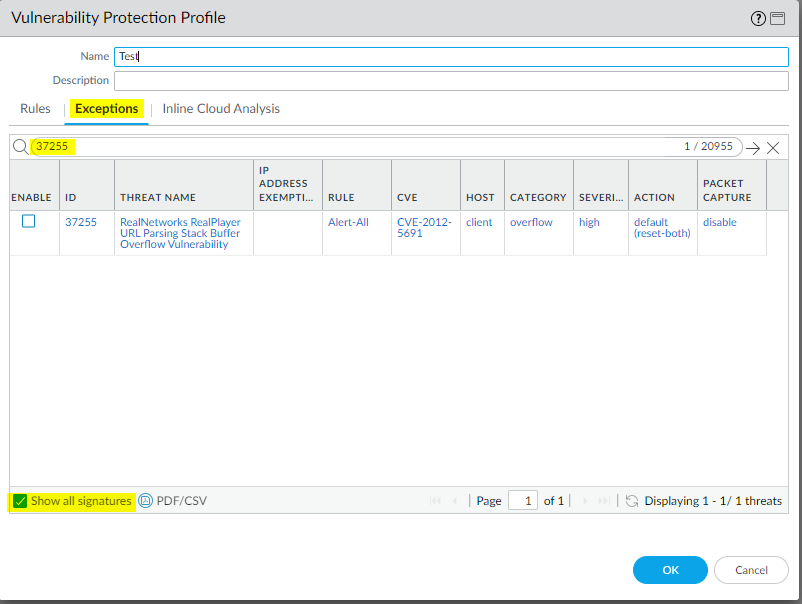The height and width of the screenshot is (604, 802).
Task: Click the Description input field
Action: (x=451, y=81)
